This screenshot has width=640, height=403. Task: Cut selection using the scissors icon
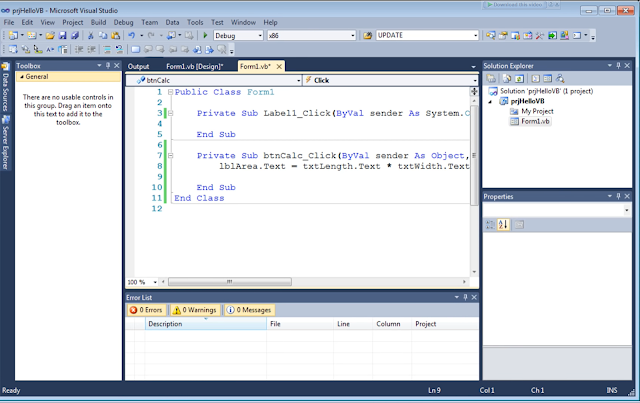[91, 36]
